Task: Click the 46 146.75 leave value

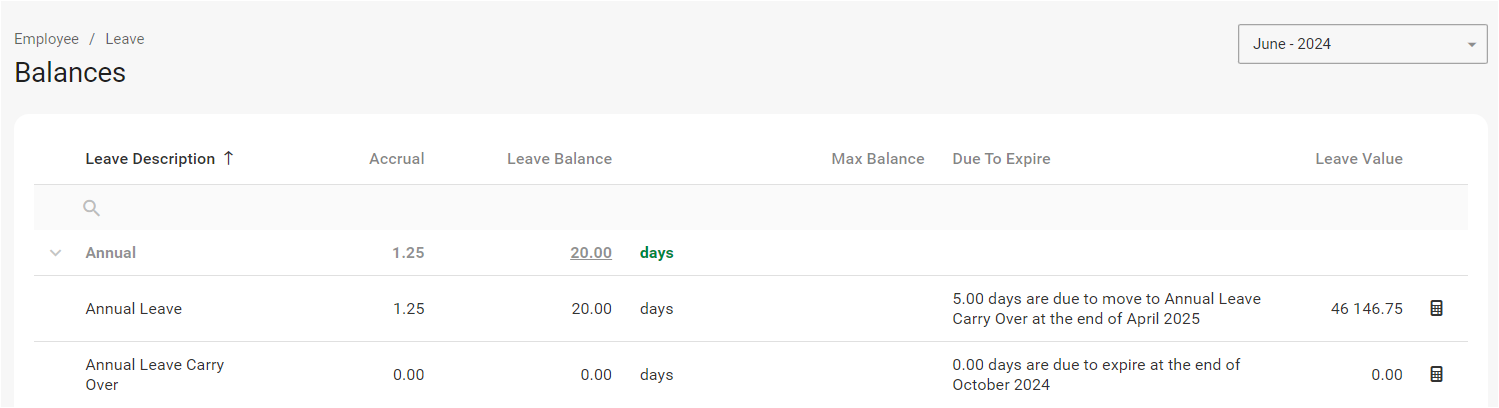Action: (x=1366, y=309)
